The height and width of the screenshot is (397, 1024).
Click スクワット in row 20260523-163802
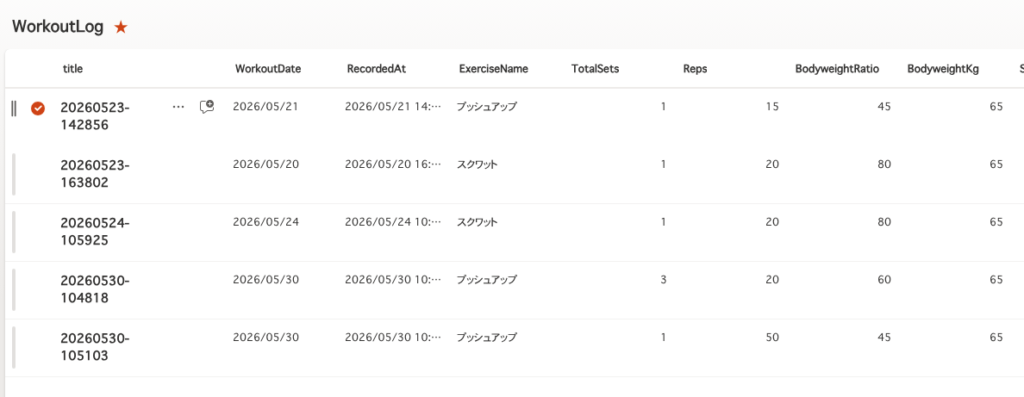(477, 164)
